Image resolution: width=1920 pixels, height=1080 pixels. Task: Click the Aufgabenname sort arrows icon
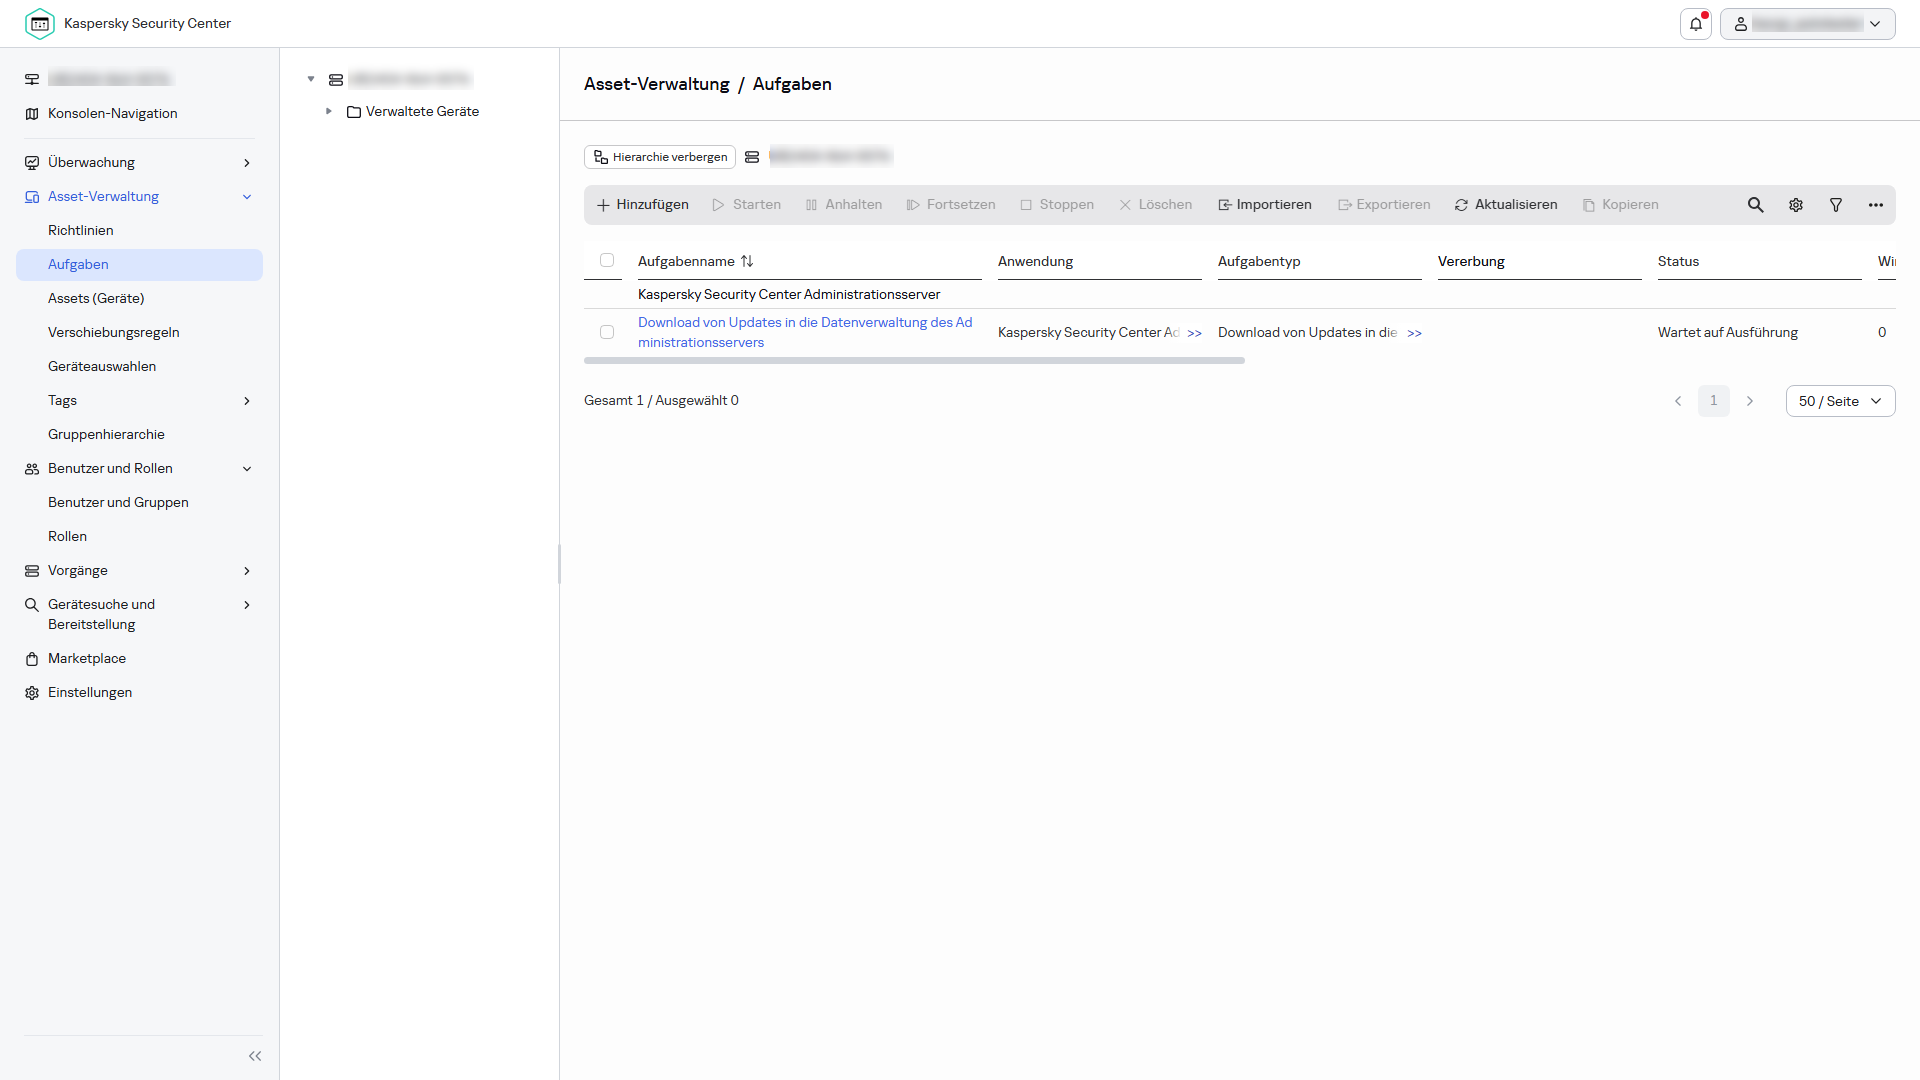click(x=747, y=261)
